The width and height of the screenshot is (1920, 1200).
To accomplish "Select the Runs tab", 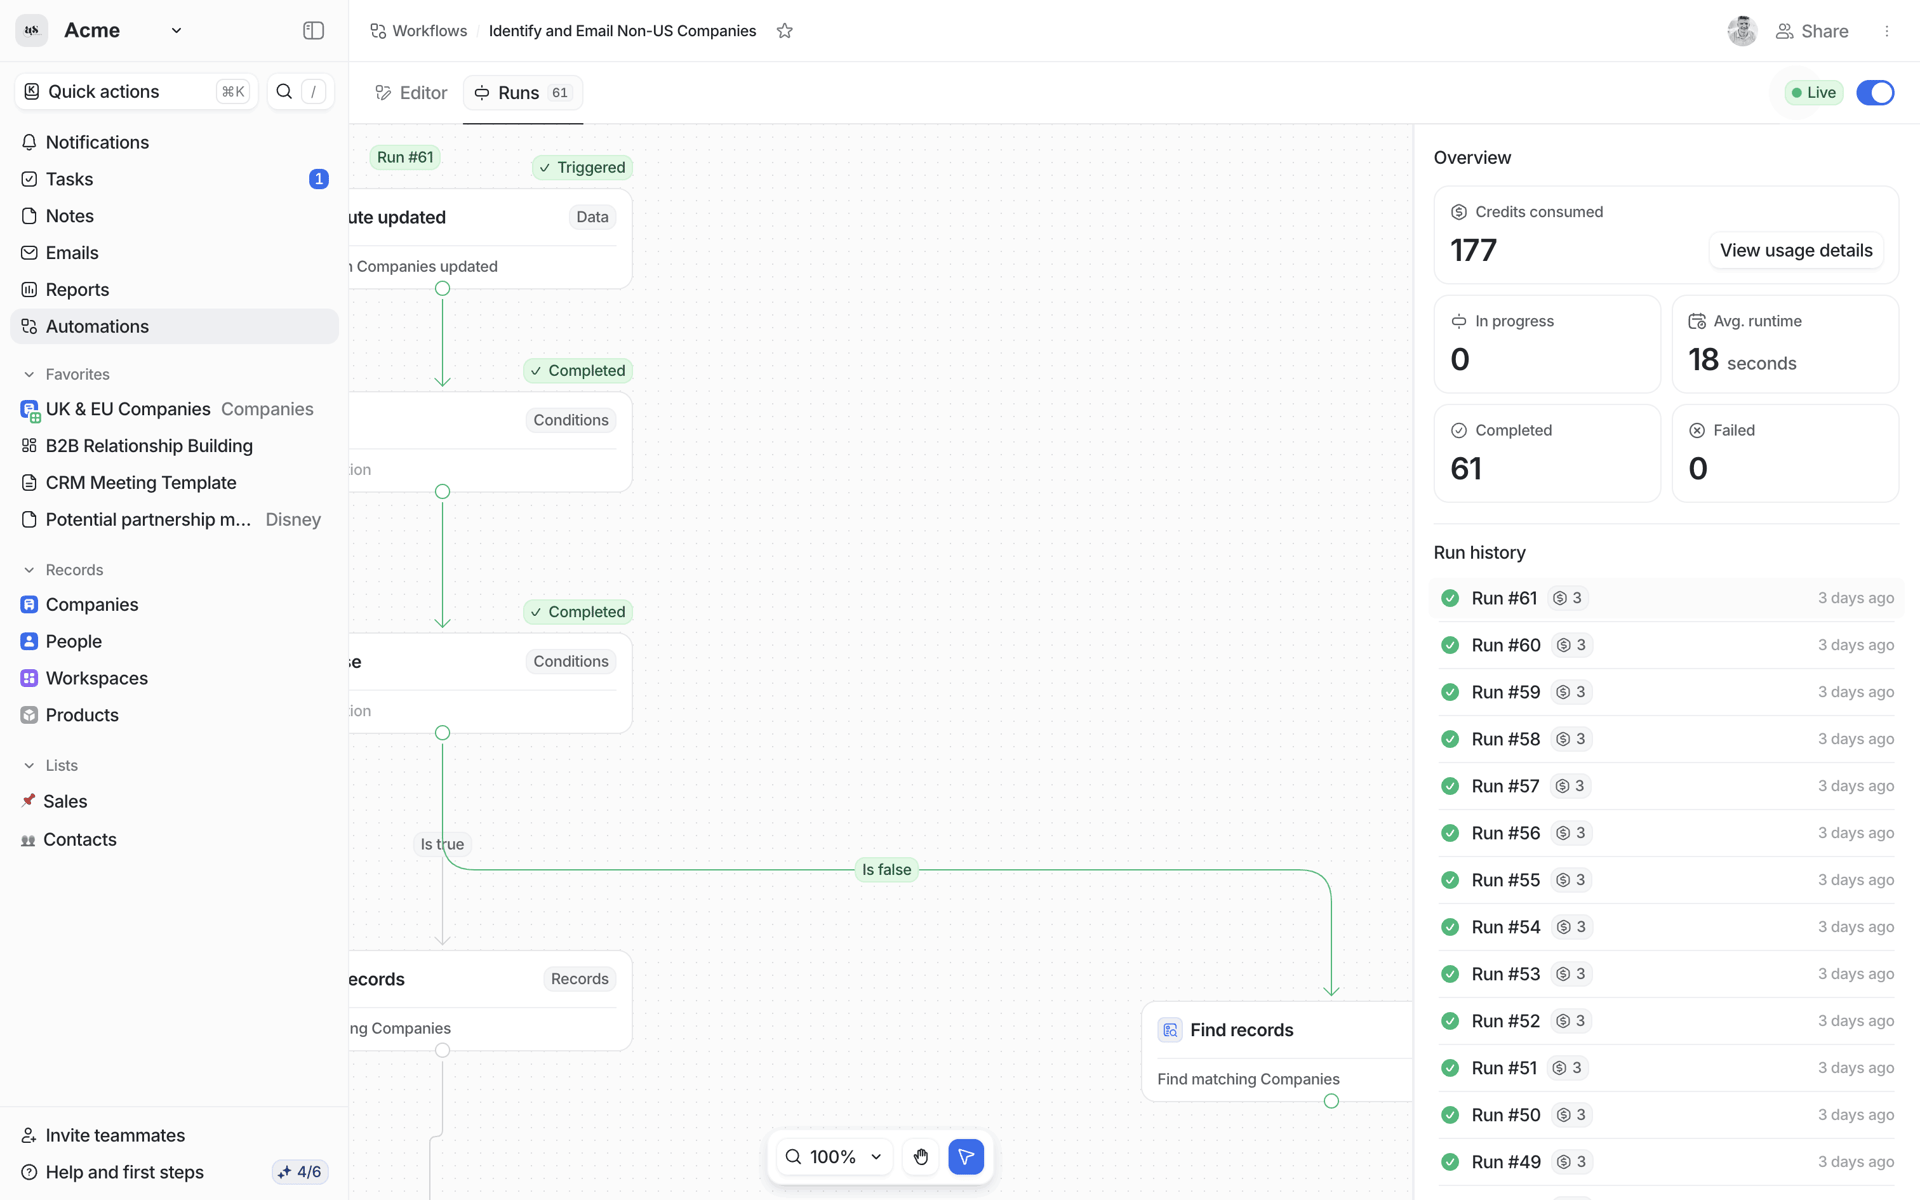I will click(x=523, y=93).
